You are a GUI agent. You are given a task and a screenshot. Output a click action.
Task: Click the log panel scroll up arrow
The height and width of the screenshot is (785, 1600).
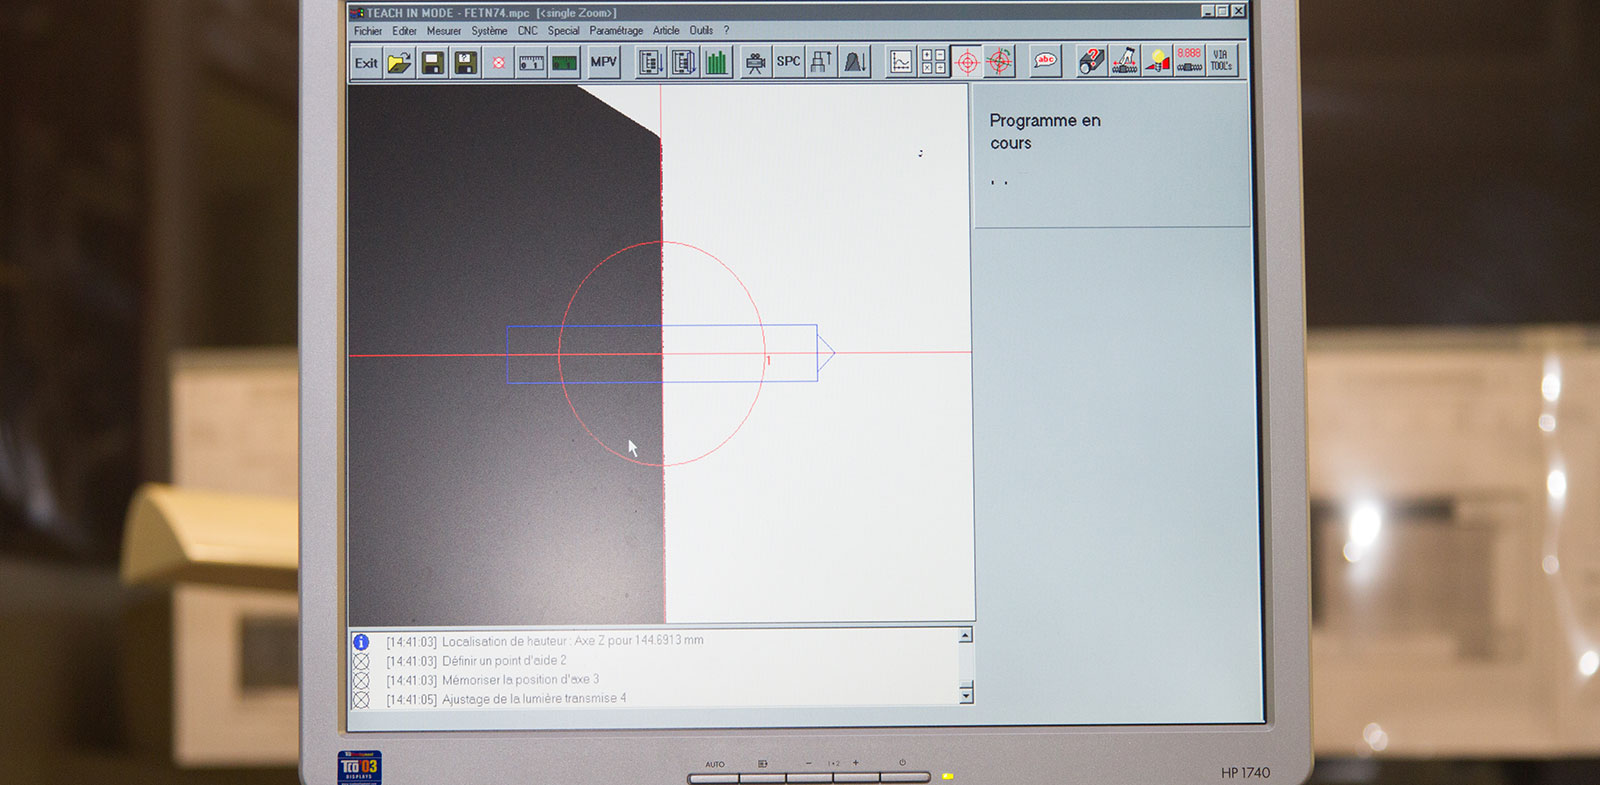click(x=965, y=635)
